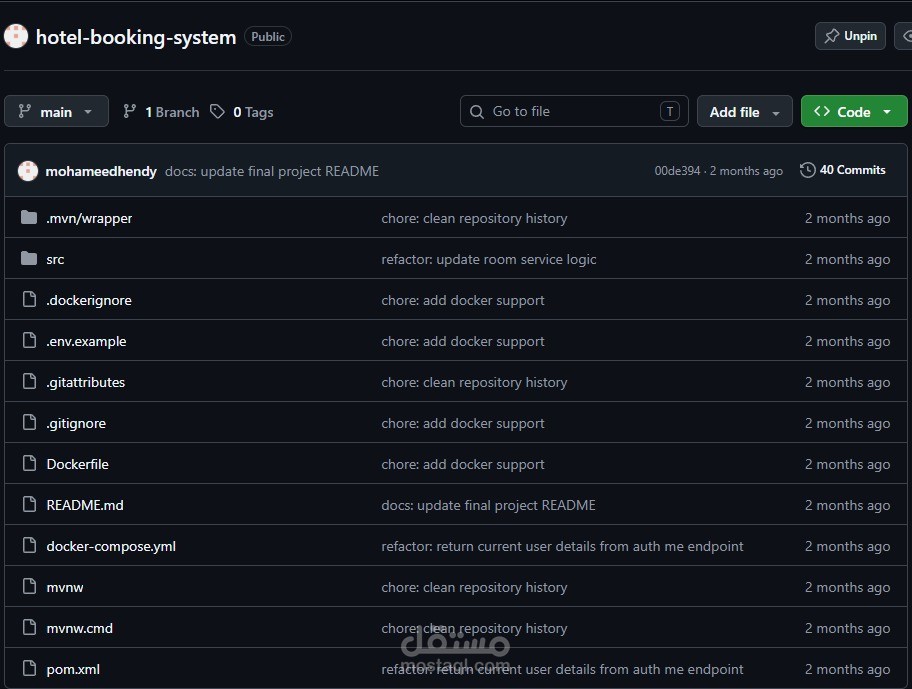Click the .gitattributes file icon

click(x=29, y=381)
